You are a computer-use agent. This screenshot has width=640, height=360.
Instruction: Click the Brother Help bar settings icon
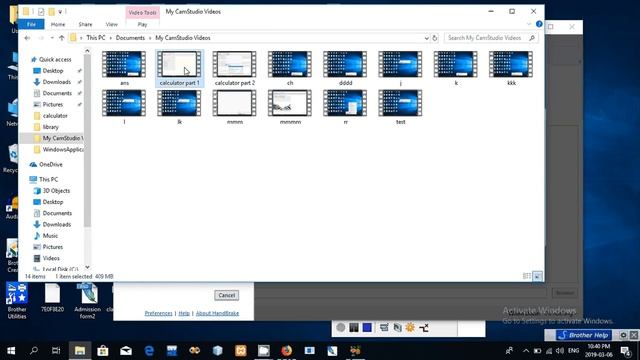click(x=623, y=335)
